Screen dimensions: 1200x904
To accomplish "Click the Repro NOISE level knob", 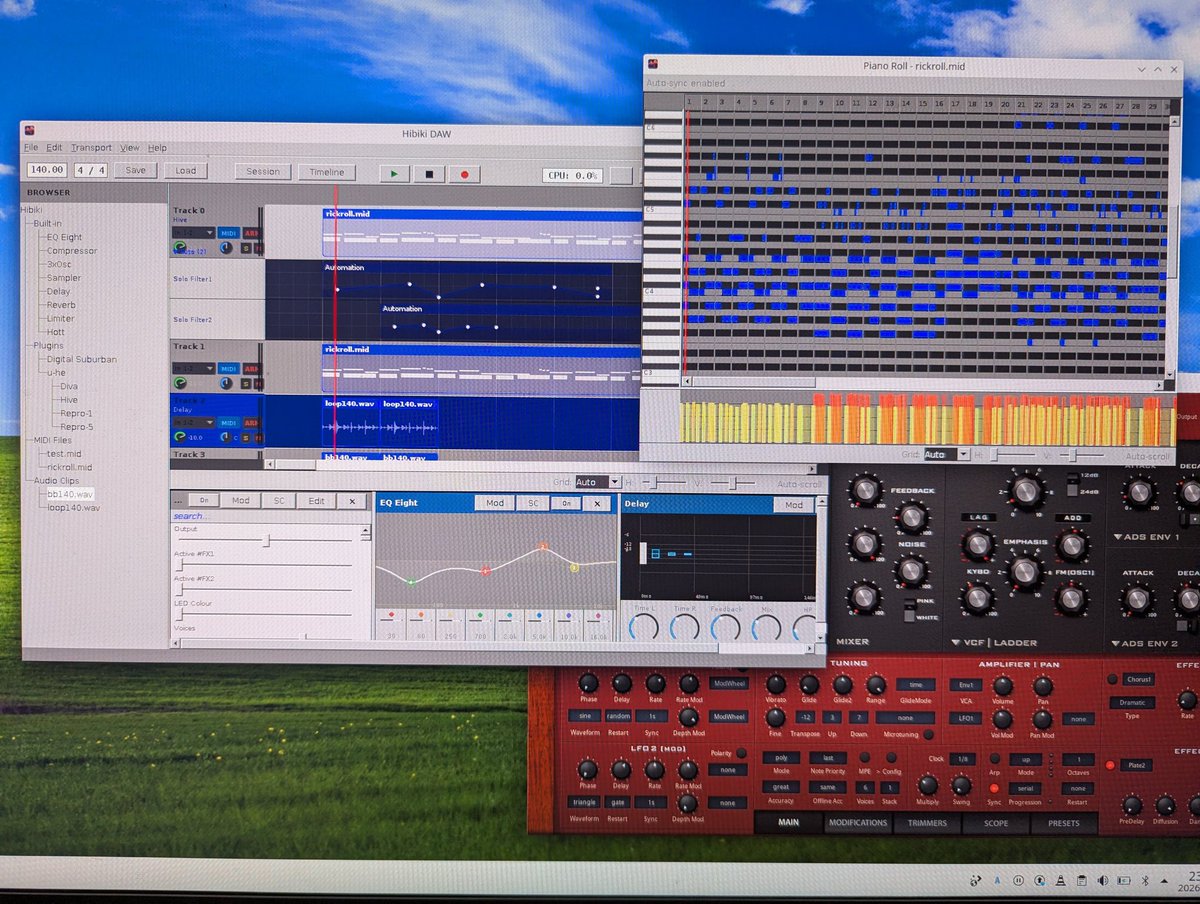I will [x=911, y=570].
